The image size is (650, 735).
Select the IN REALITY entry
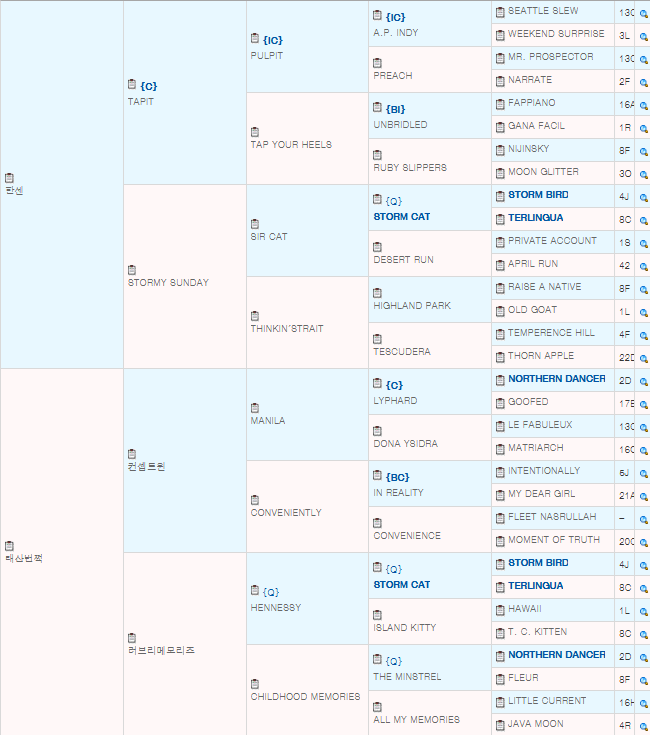pos(398,493)
